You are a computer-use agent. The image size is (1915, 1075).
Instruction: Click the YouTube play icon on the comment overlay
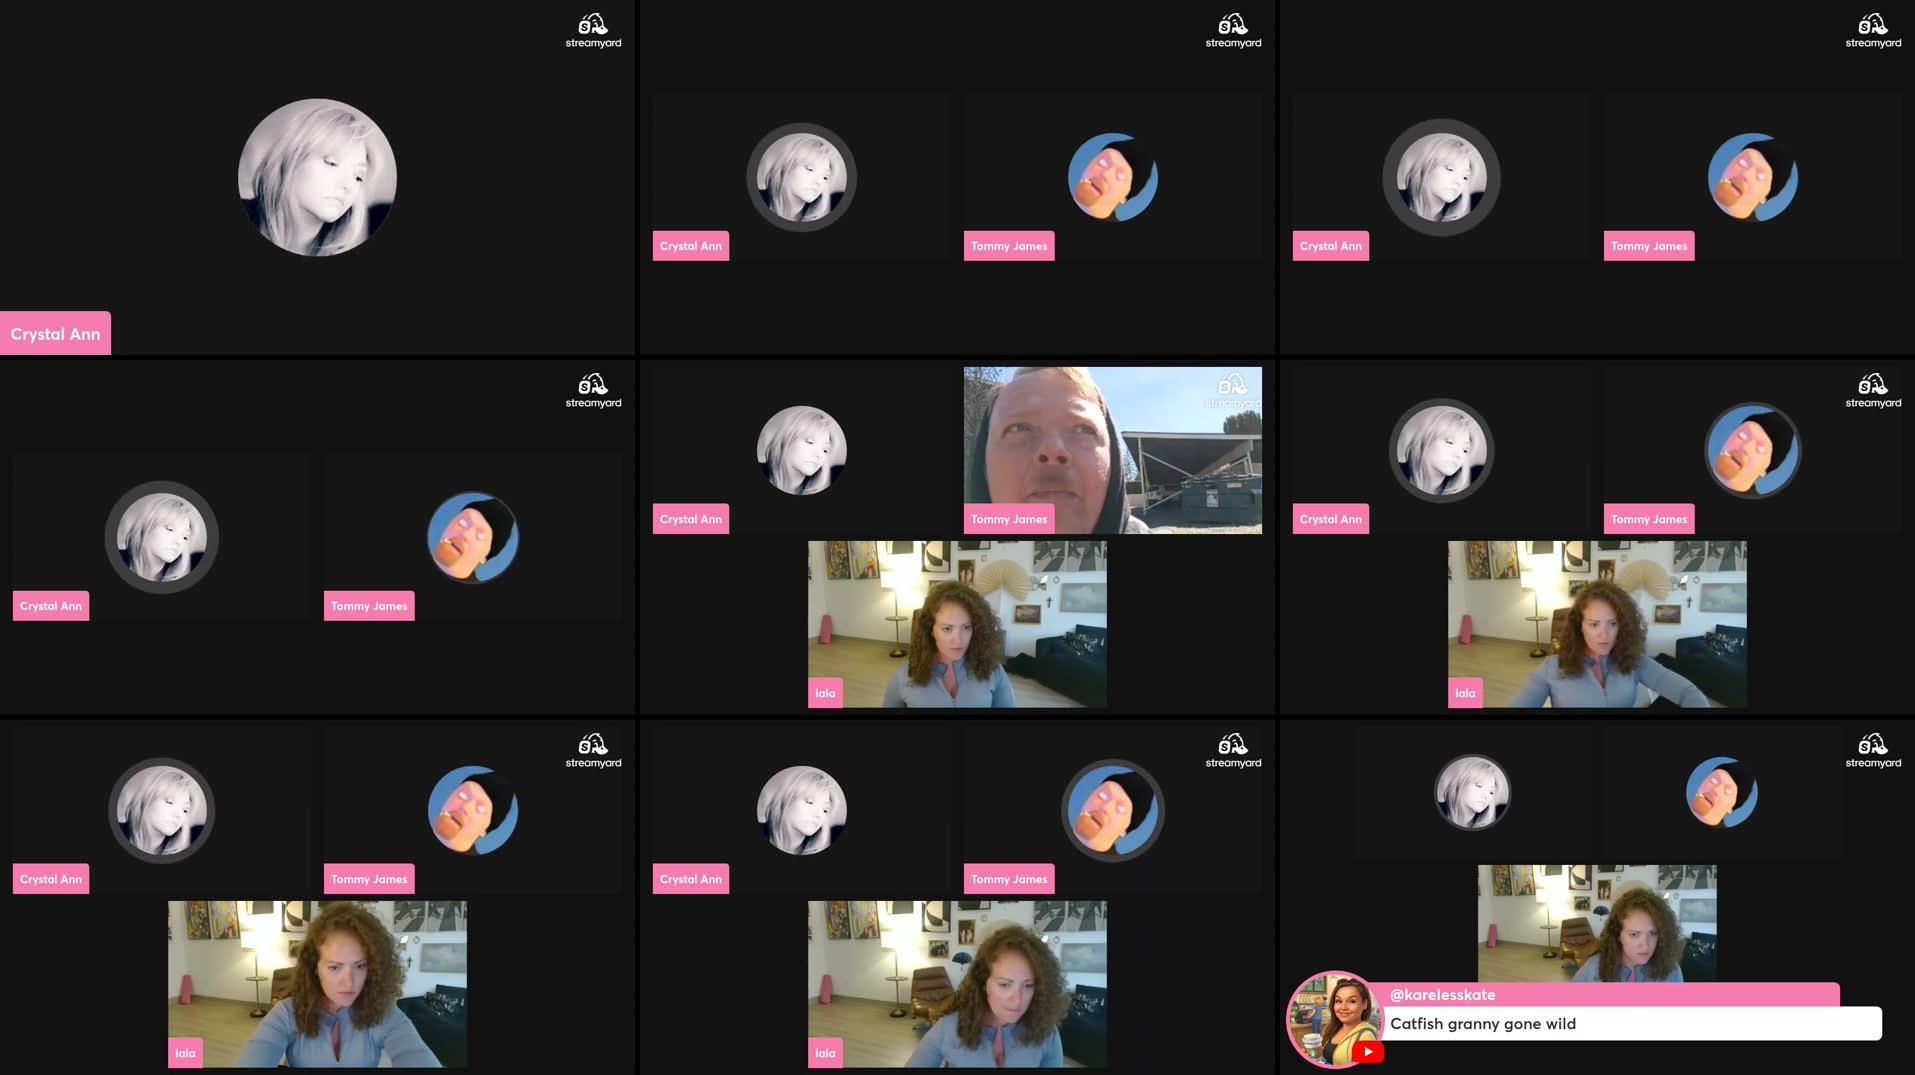click(1368, 1052)
